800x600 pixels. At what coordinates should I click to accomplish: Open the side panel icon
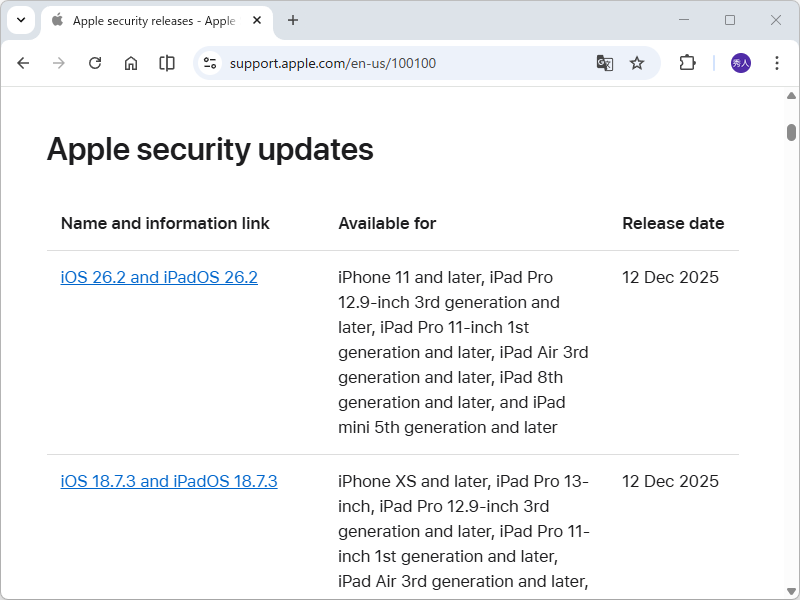(x=167, y=63)
